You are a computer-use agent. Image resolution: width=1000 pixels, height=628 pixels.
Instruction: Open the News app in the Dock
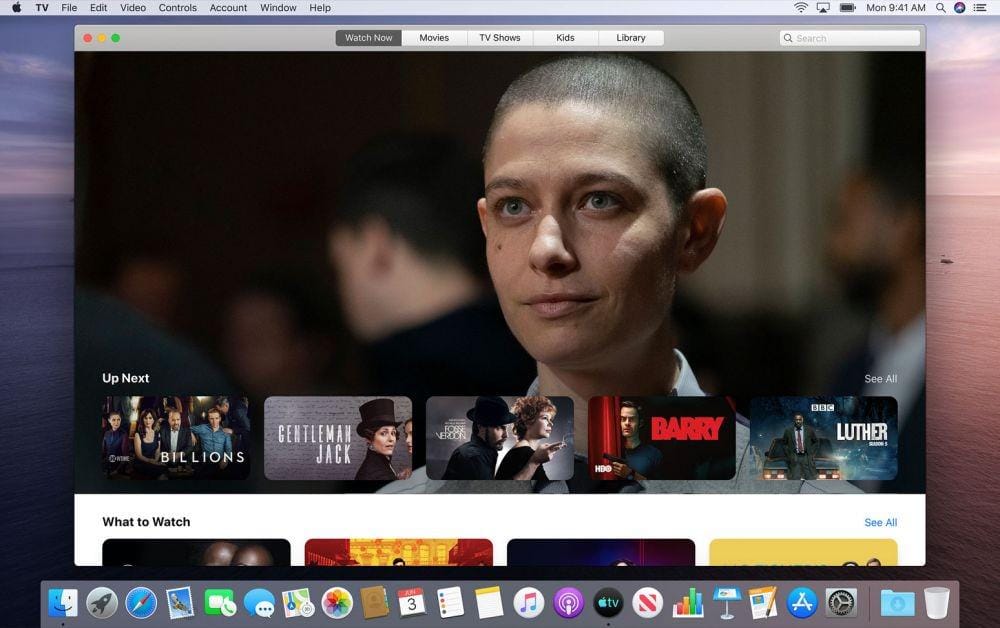pyautogui.click(x=648, y=603)
